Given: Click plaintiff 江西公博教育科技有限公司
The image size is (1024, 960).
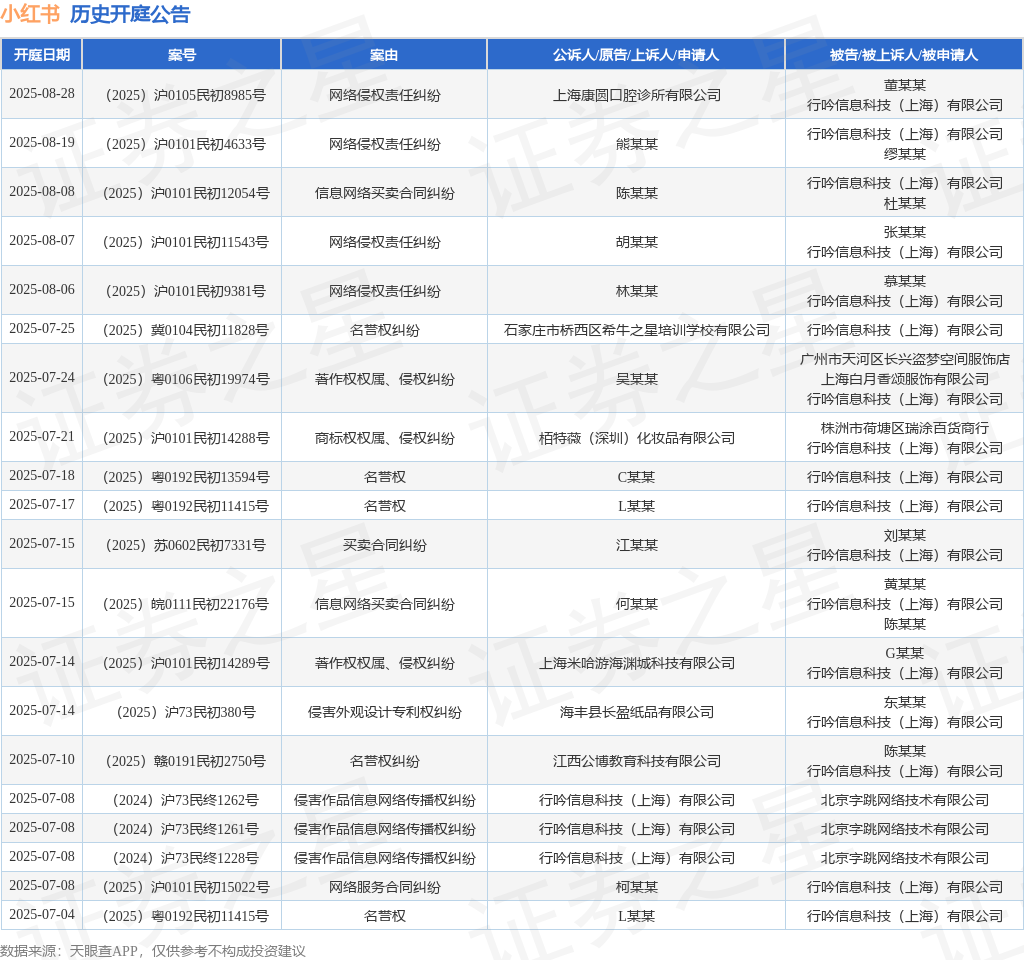Looking at the screenshot, I should tap(637, 761).
